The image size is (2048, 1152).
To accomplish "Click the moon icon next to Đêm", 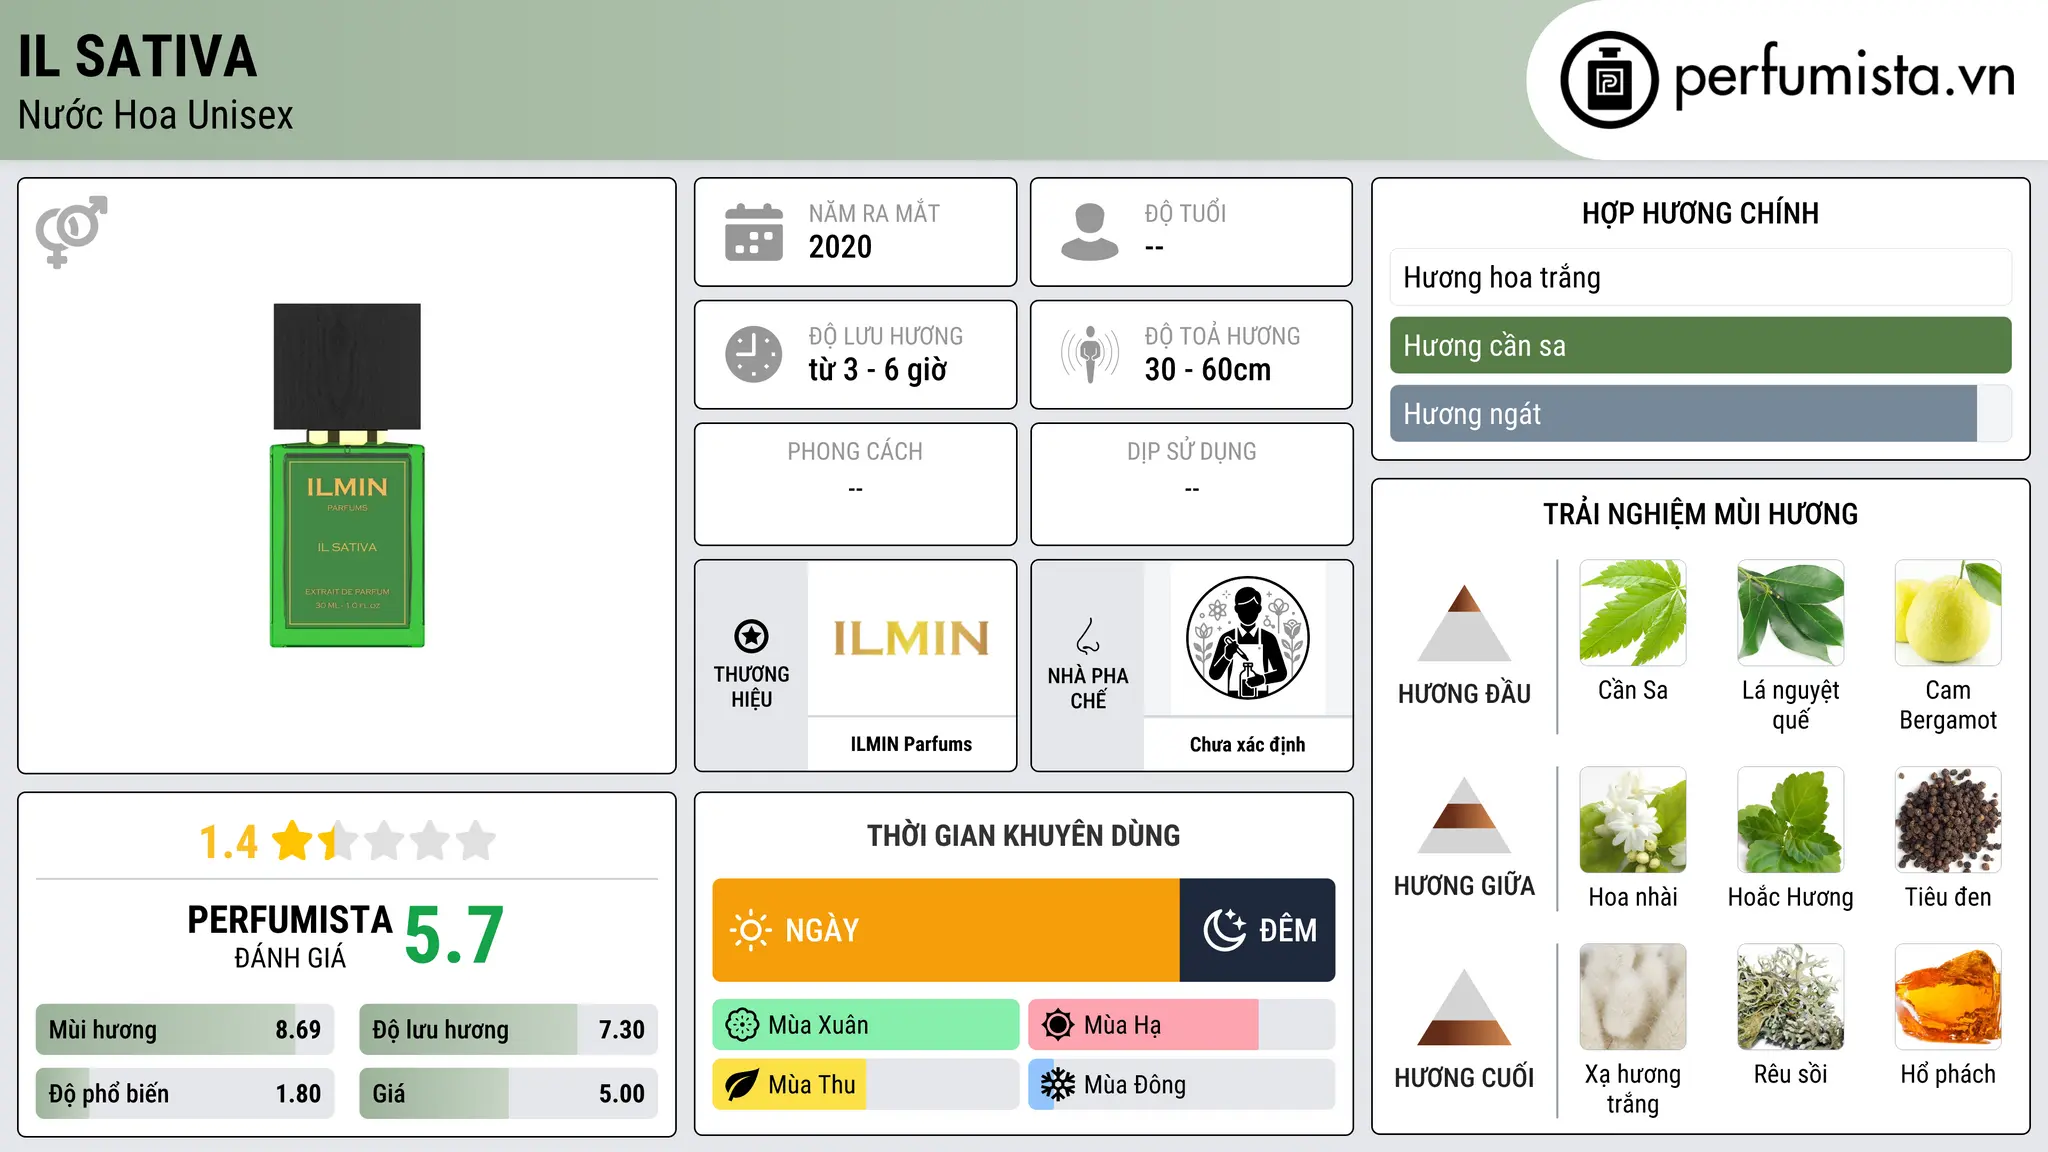I will pyautogui.click(x=1224, y=930).
